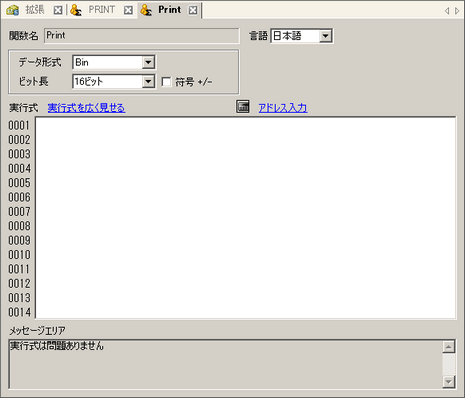
Task: Close the 拡張 tab
Action: point(58,10)
